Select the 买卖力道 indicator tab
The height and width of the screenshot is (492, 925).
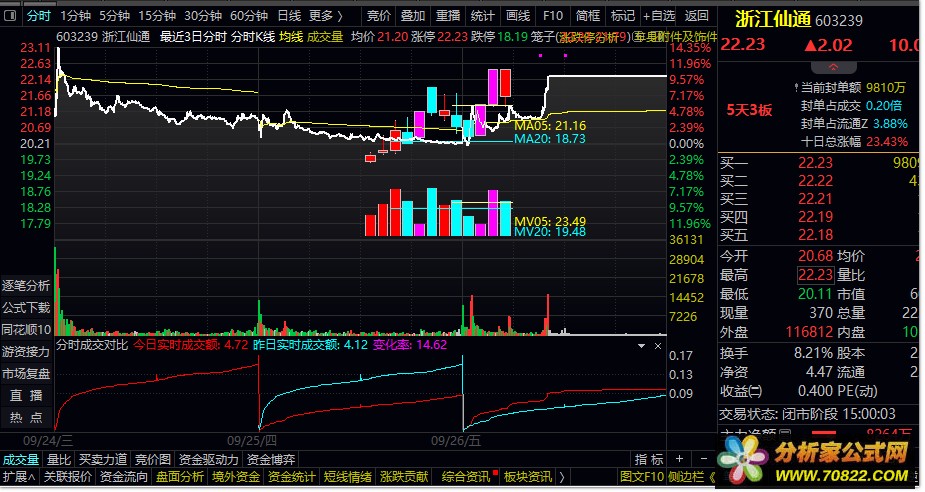[103, 460]
